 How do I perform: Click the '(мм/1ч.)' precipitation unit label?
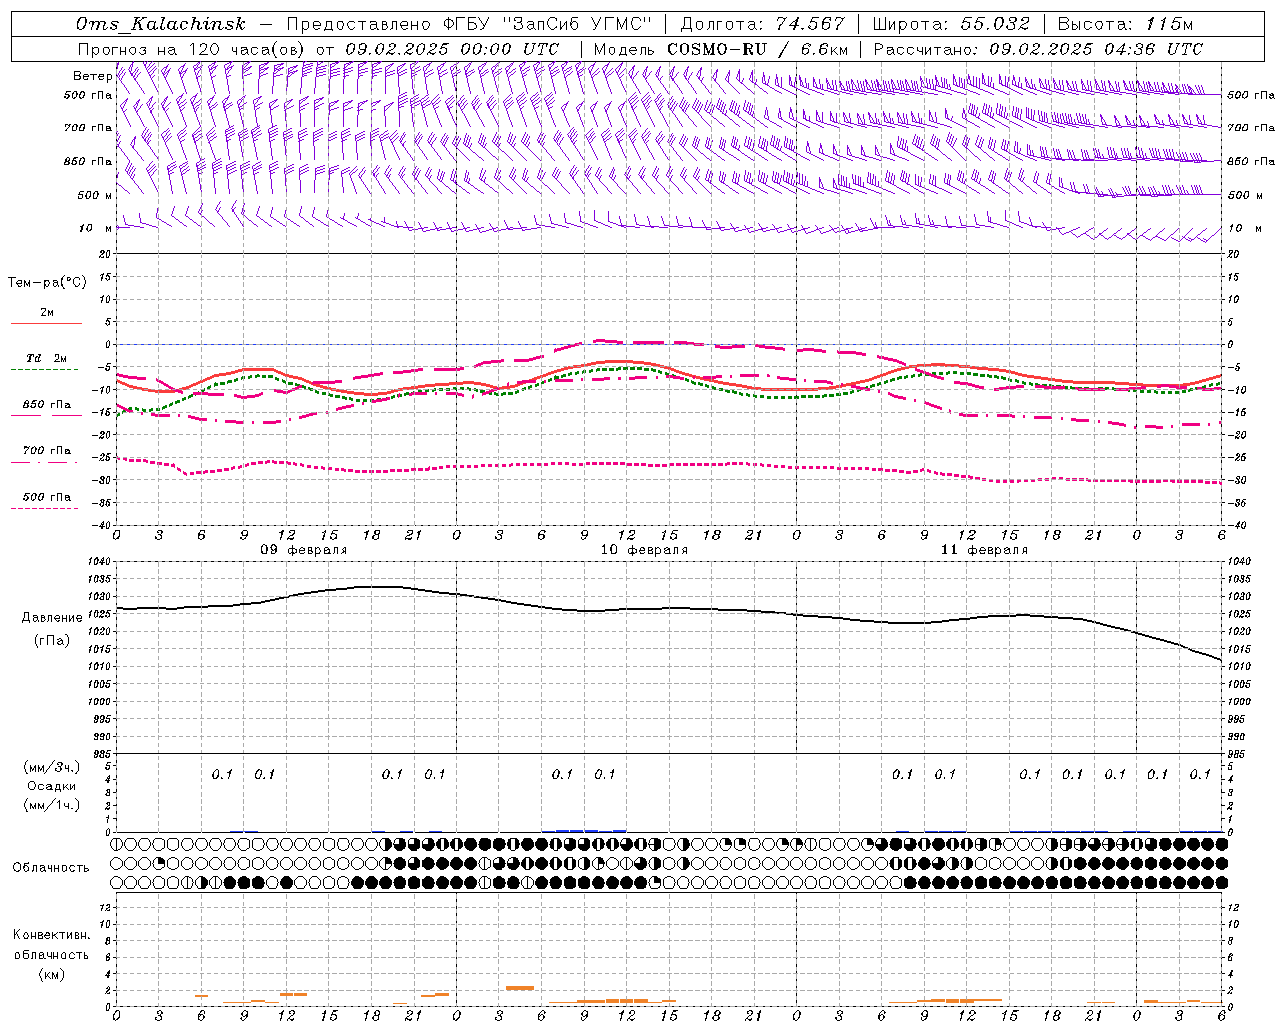coord(52,805)
